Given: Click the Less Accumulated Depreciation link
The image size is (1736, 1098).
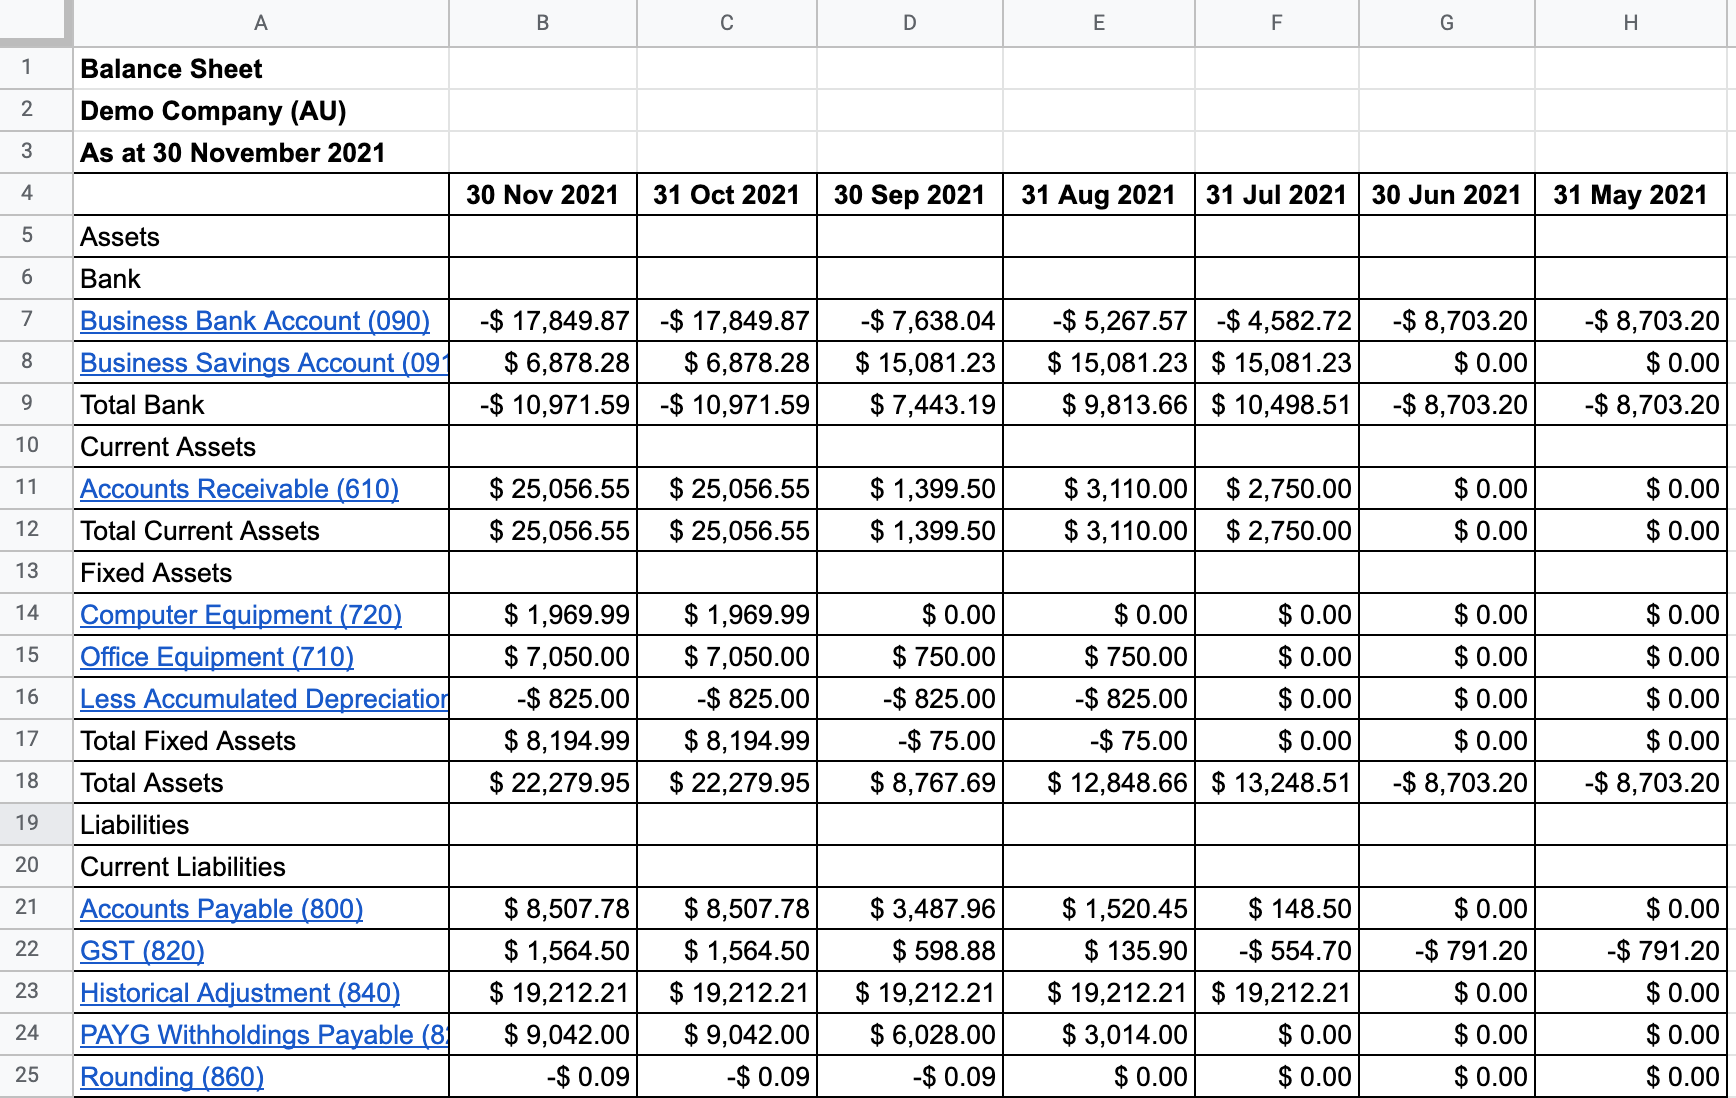Looking at the screenshot, I should tap(263, 699).
